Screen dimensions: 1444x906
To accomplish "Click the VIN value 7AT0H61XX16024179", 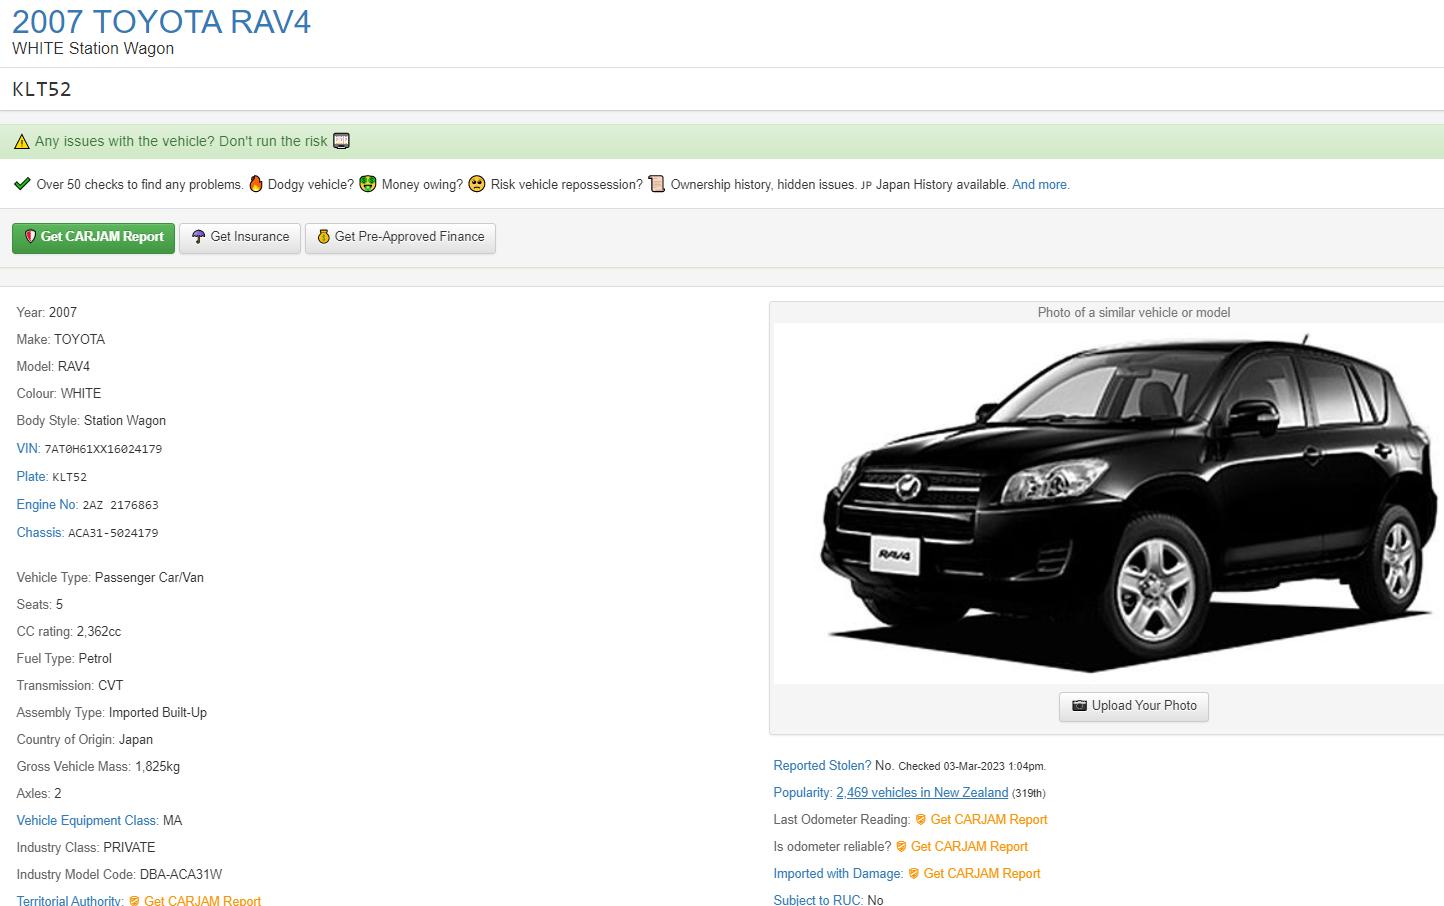I will click(x=103, y=450).
